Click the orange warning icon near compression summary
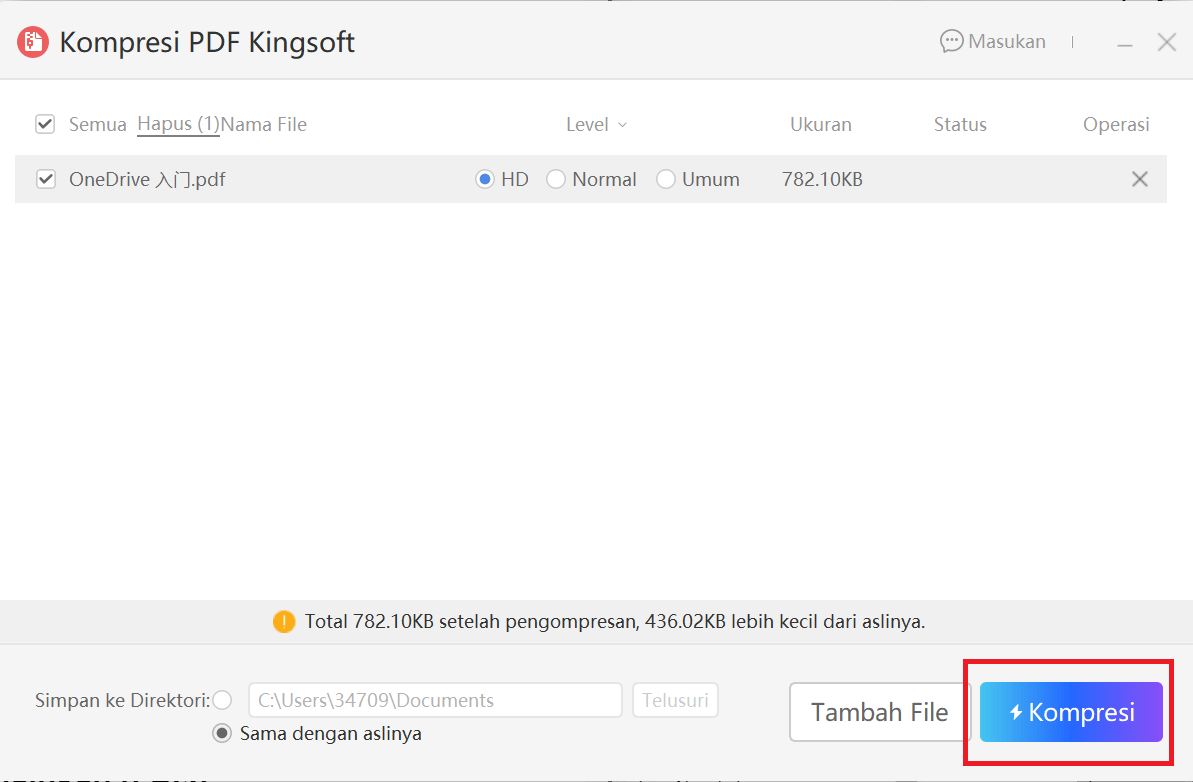The image size is (1193, 782). [x=283, y=621]
